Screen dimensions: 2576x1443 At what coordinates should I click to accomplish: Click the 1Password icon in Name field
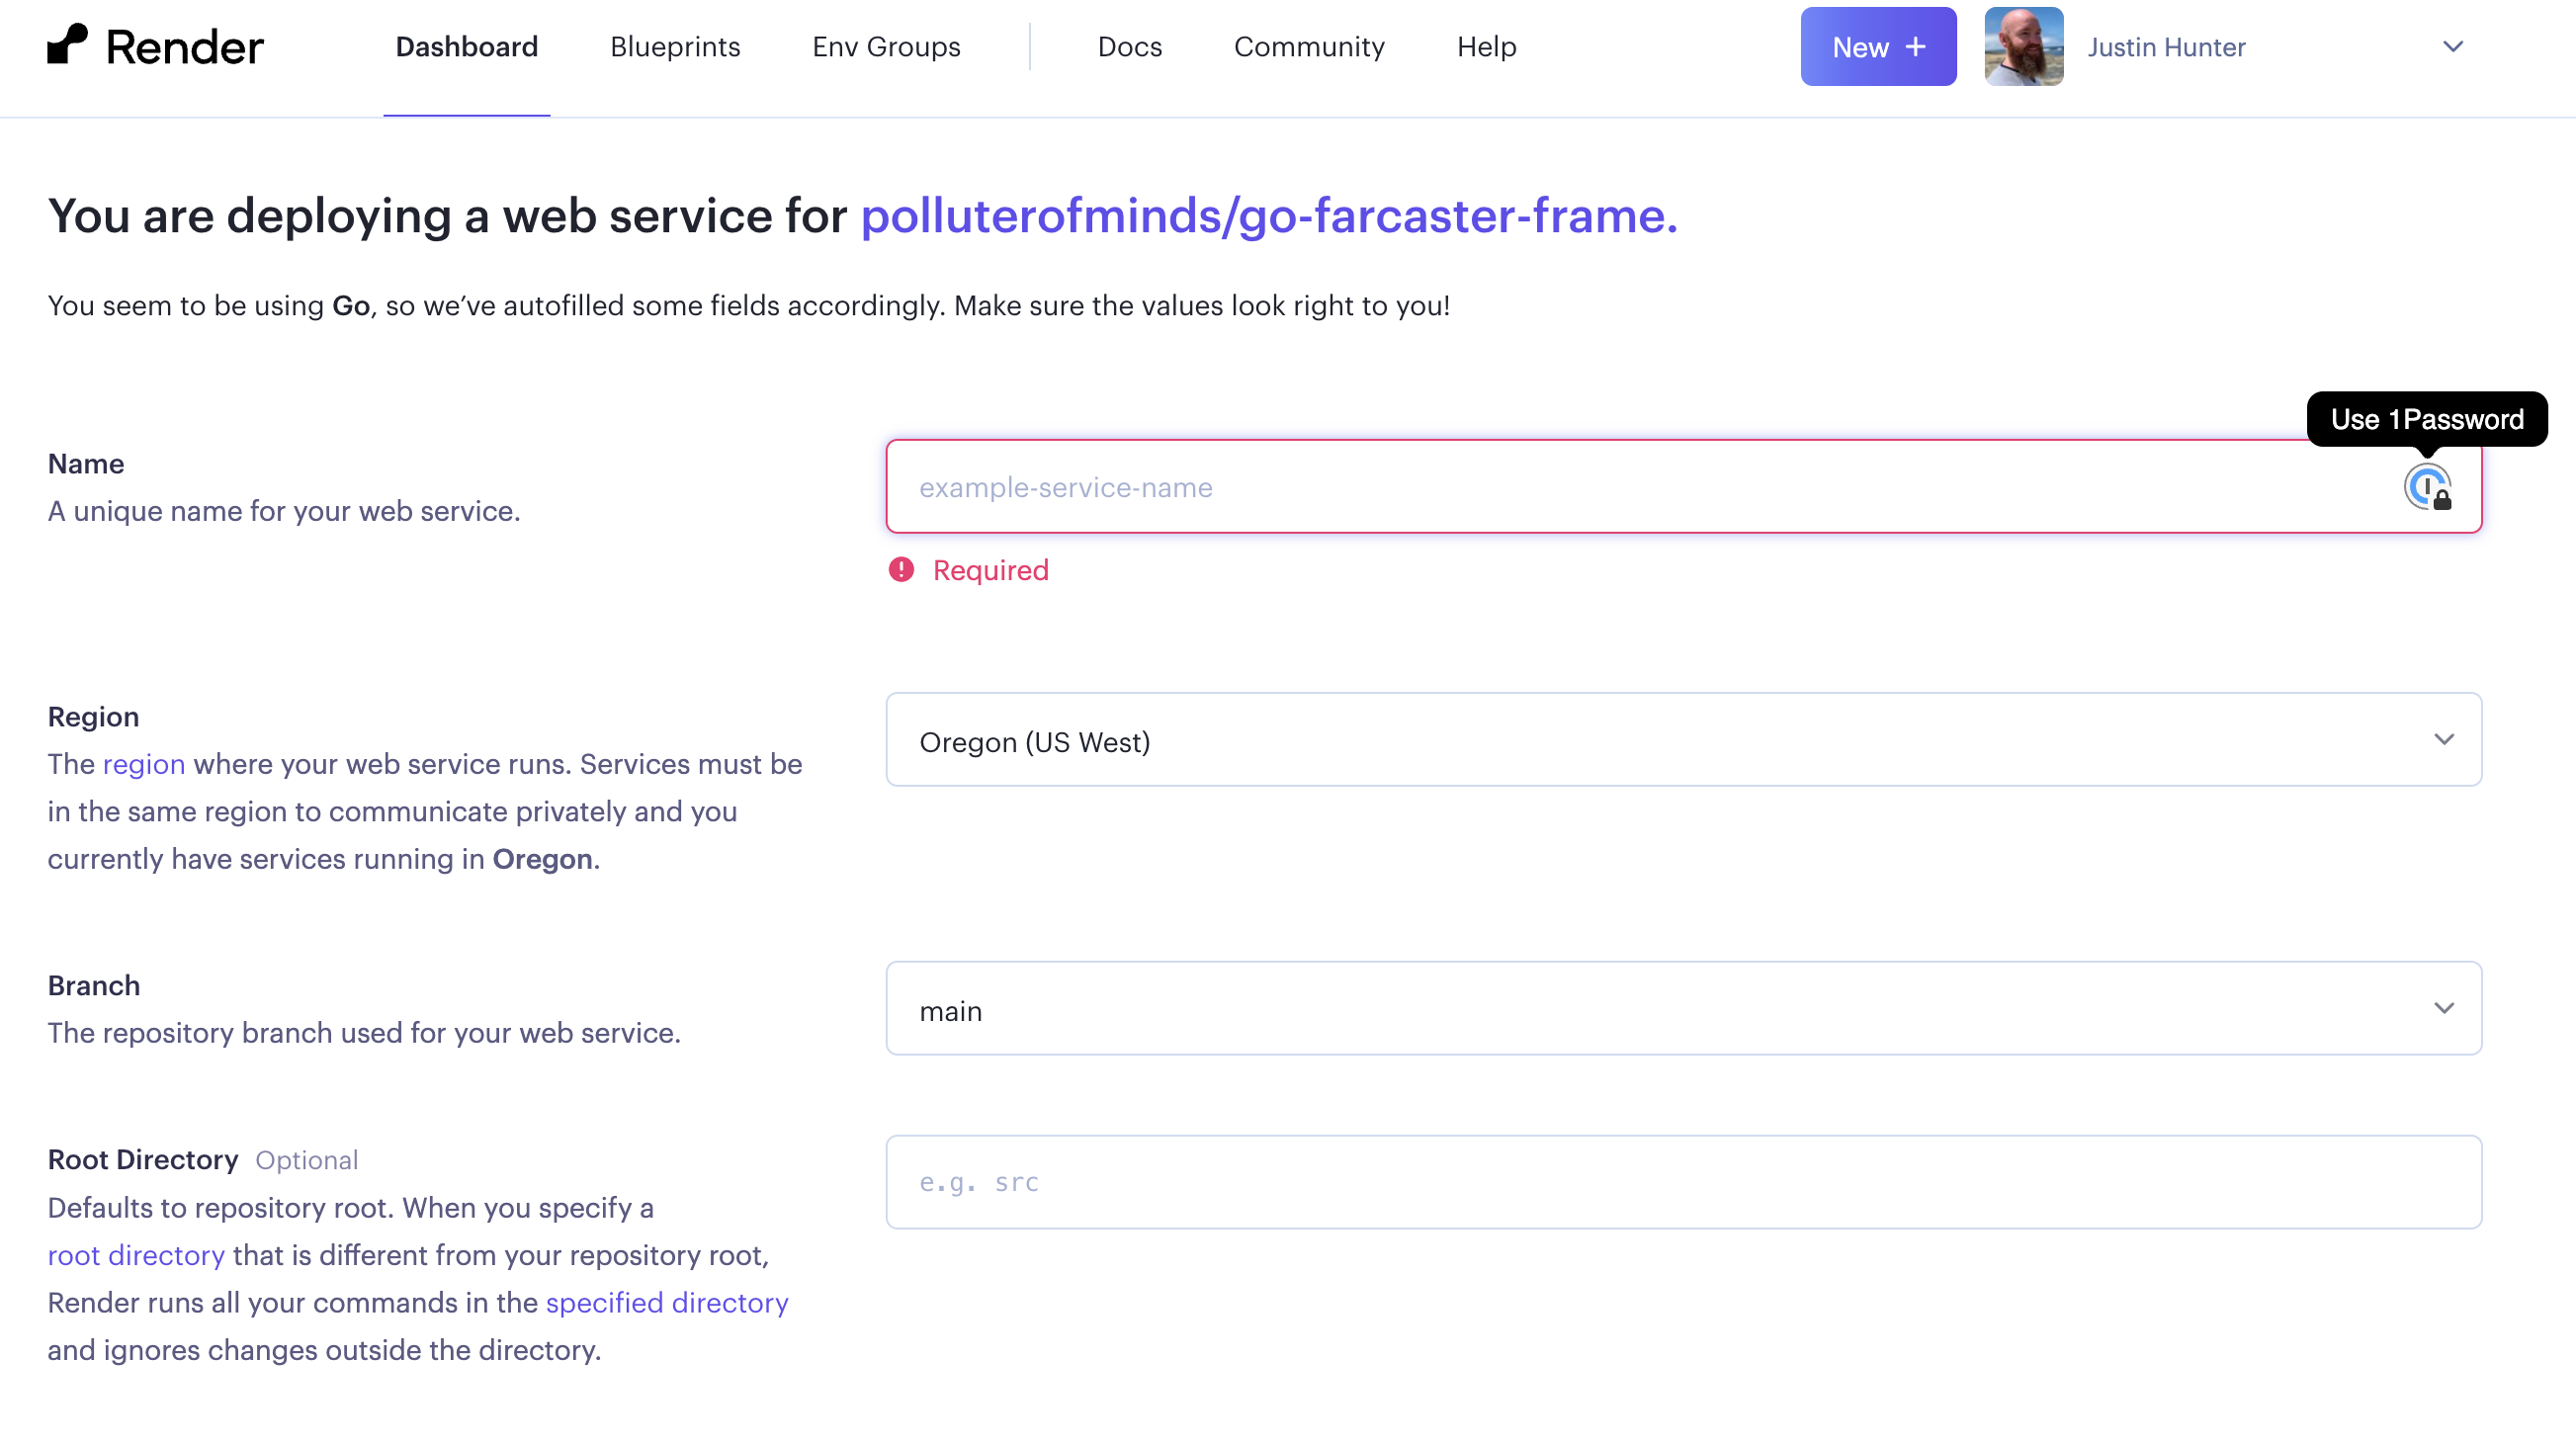pos(2427,487)
